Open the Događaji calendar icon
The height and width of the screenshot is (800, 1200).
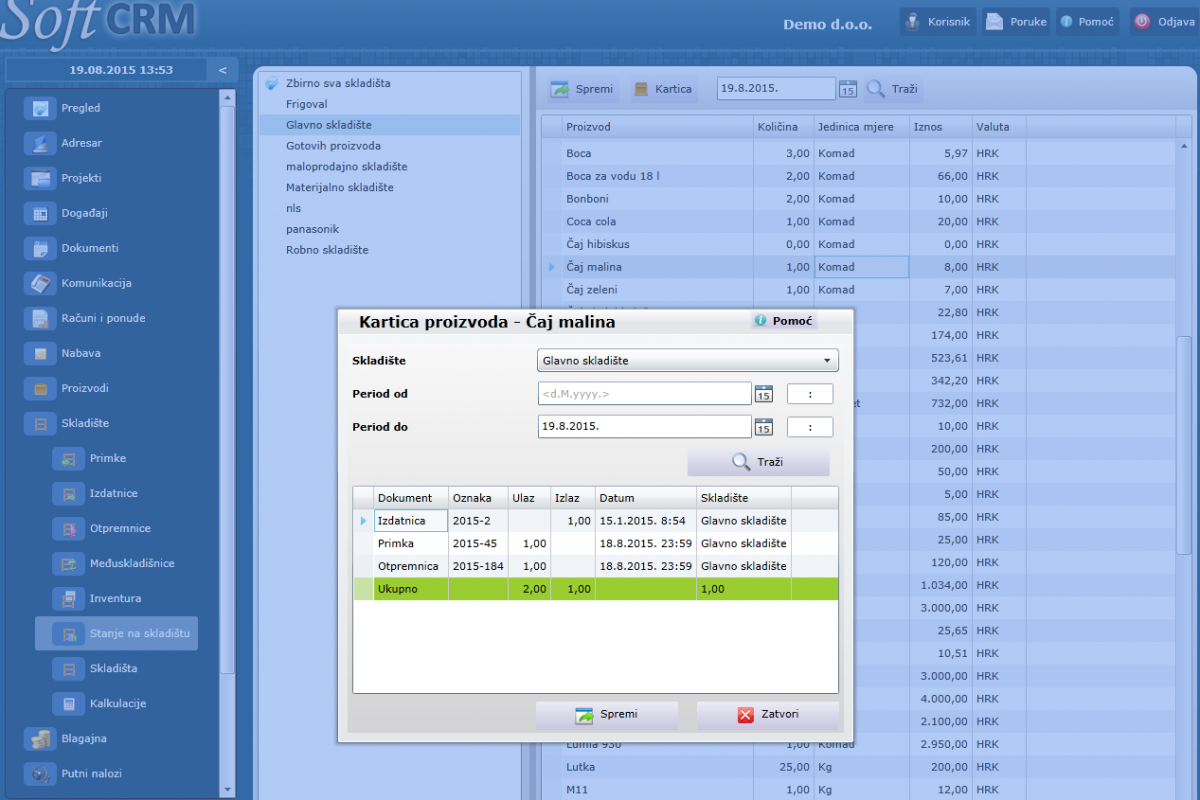[40, 213]
